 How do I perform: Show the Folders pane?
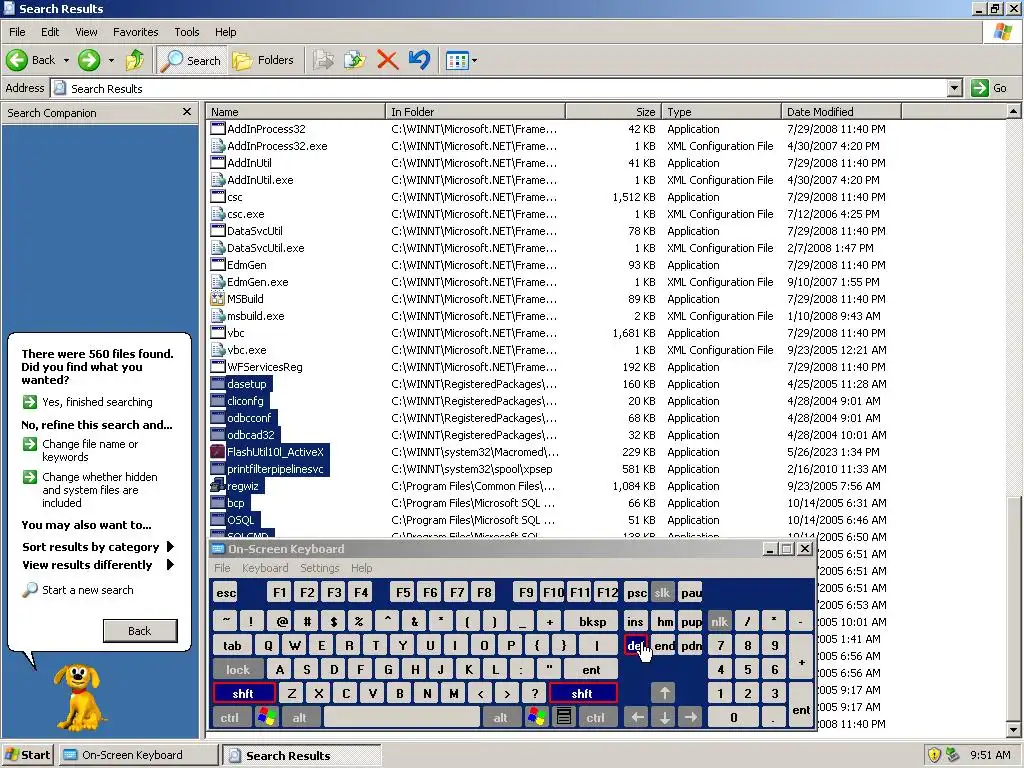pyautogui.click(x=263, y=61)
